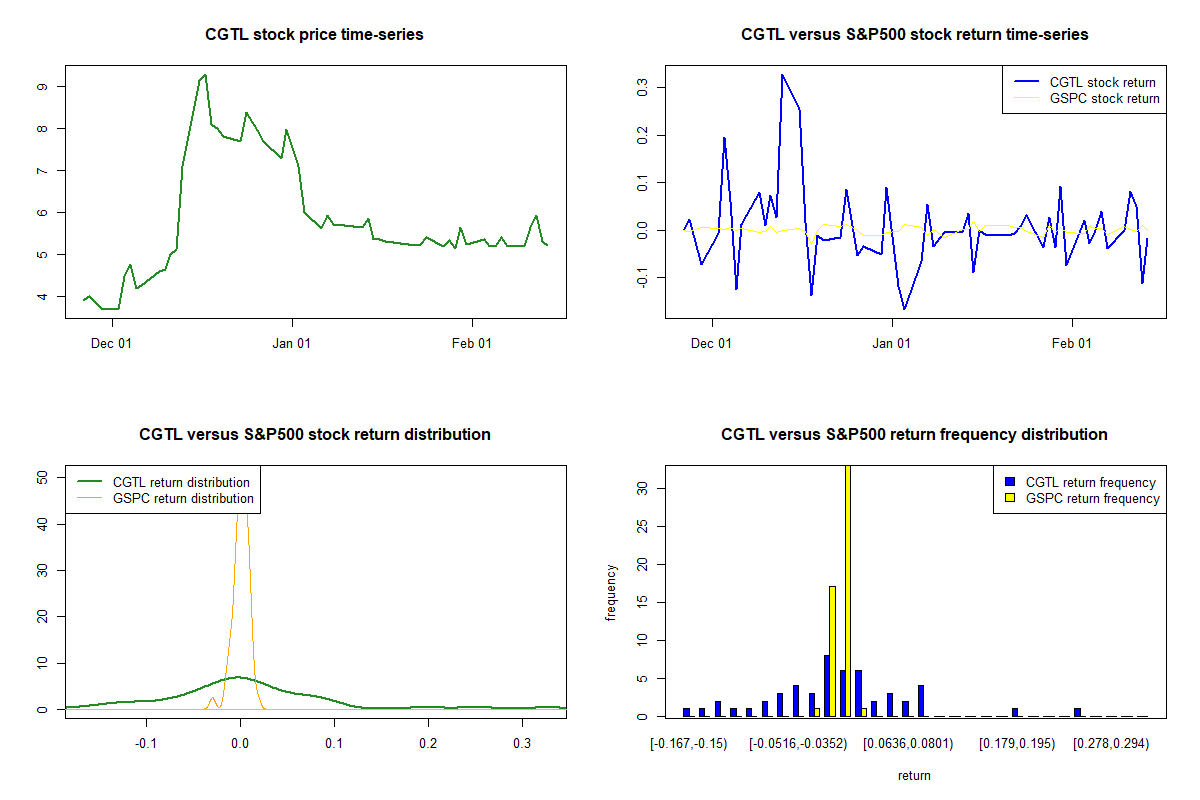Click the '[-0.167,-0.15)' bin label
The image size is (1200, 800).
tap(689, 744)
